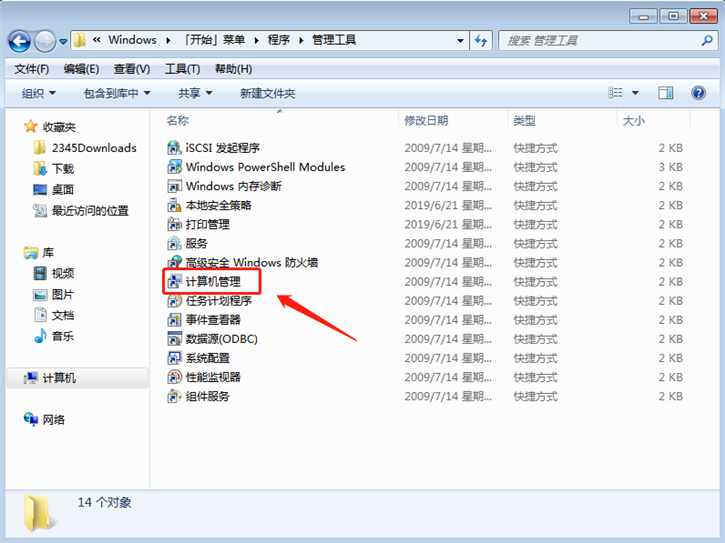Screen dimensions: 725x543
Task: Expand the arrow after 程序 breadcrumb
Action: (301, 41)
